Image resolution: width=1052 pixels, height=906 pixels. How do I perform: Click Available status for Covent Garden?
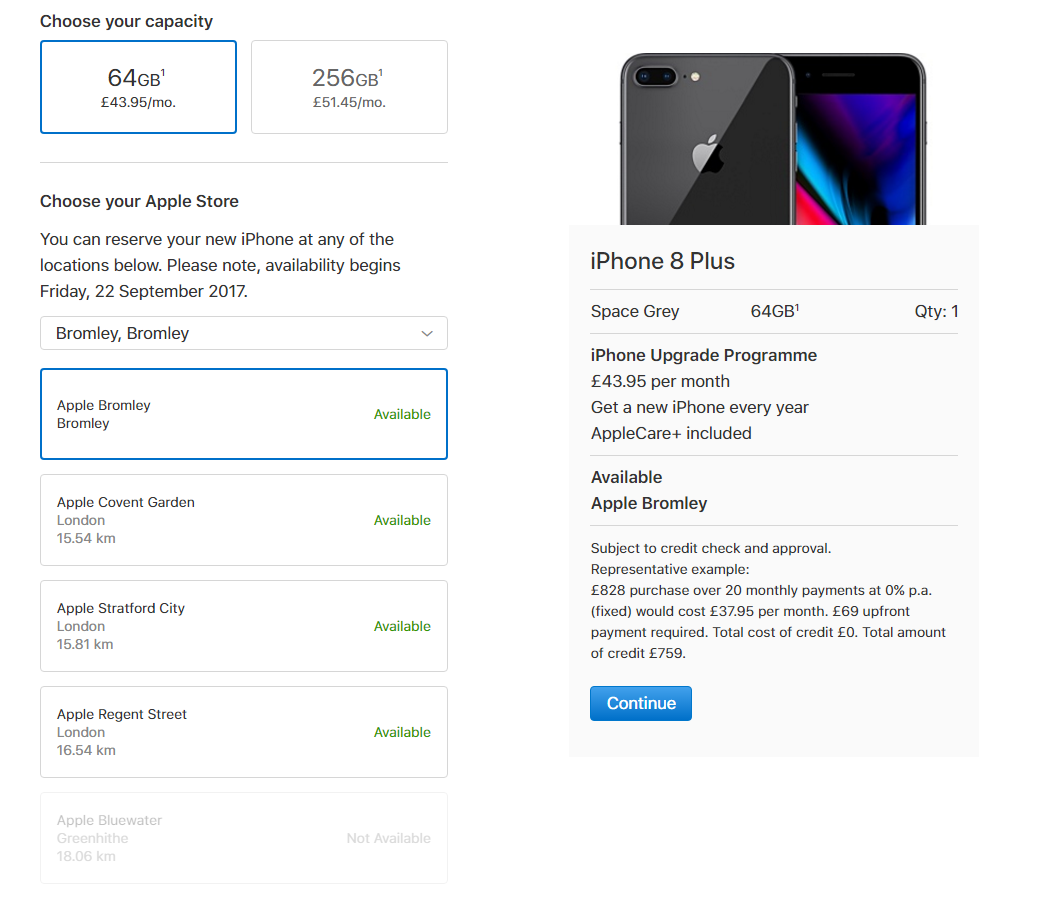(402, 520)
